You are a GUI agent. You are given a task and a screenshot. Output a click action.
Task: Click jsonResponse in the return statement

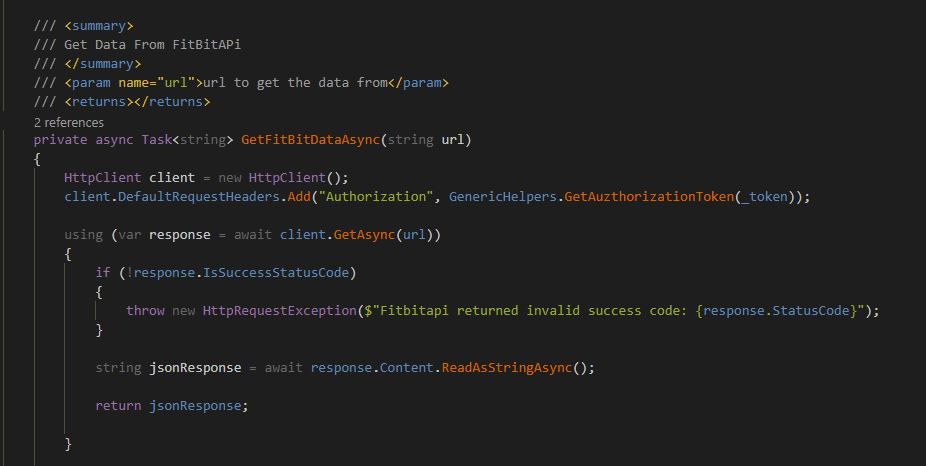(195, 406)
